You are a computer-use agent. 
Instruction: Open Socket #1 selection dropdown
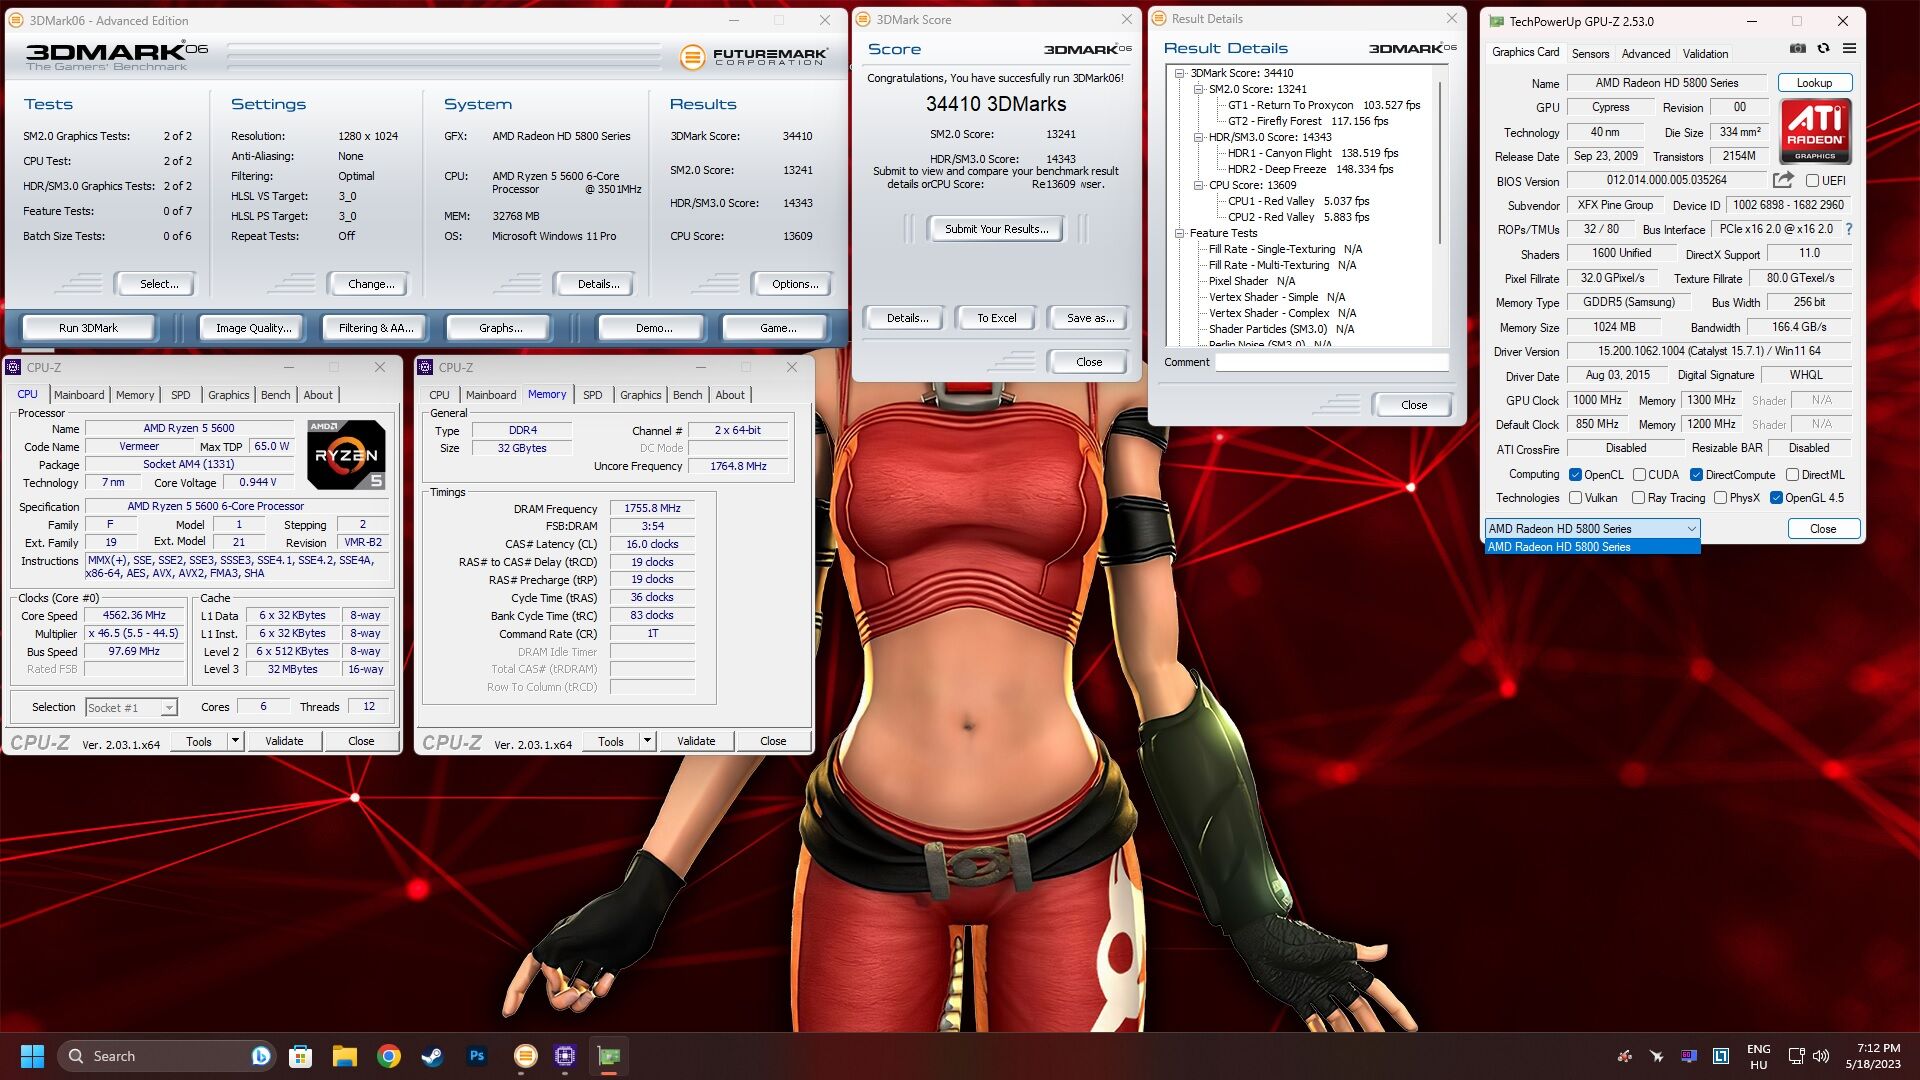click(131, 708)
